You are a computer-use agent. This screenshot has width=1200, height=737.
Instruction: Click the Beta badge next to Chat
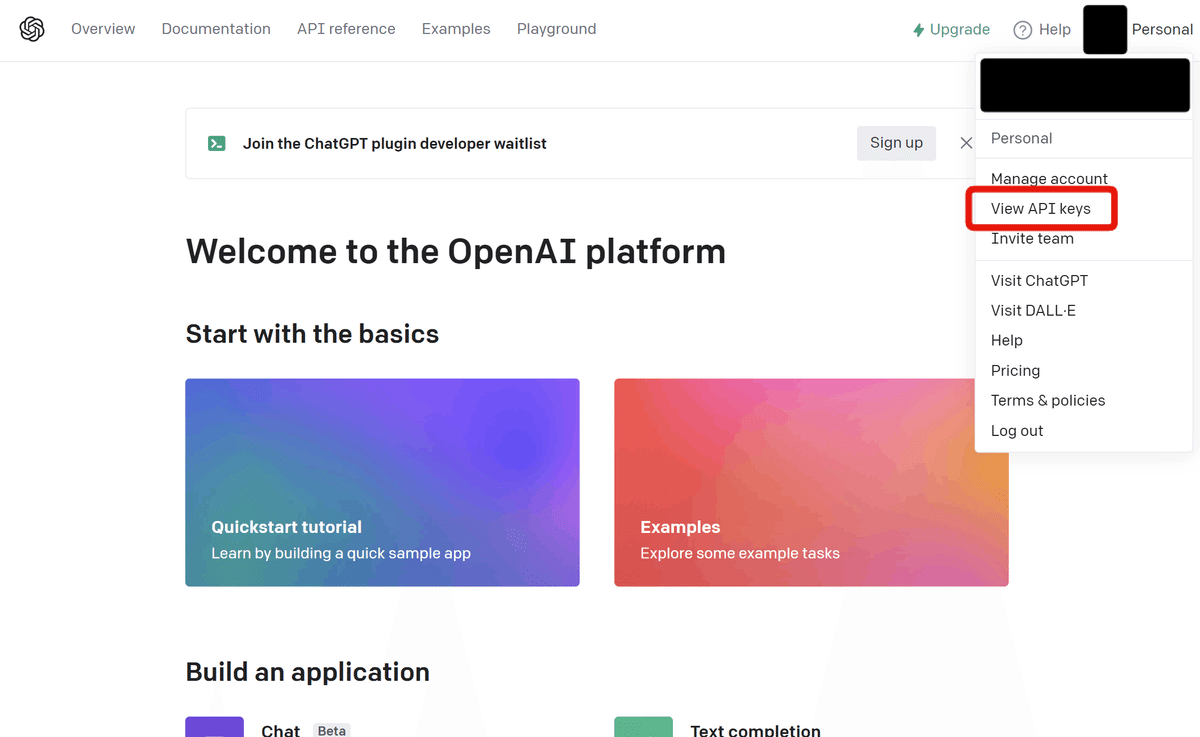coord(332,730)
